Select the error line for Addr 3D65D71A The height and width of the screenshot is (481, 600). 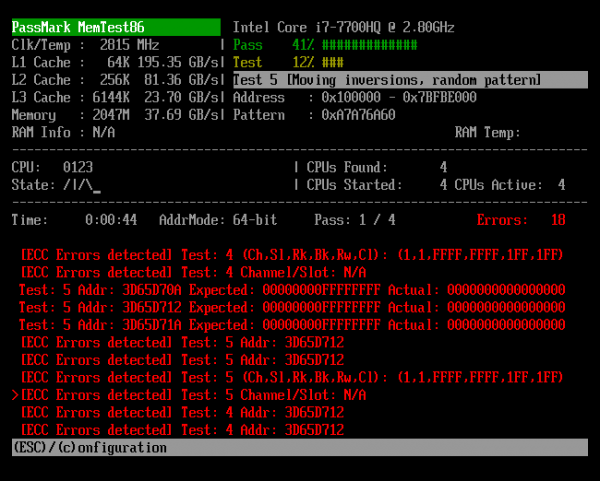point(292,325)
